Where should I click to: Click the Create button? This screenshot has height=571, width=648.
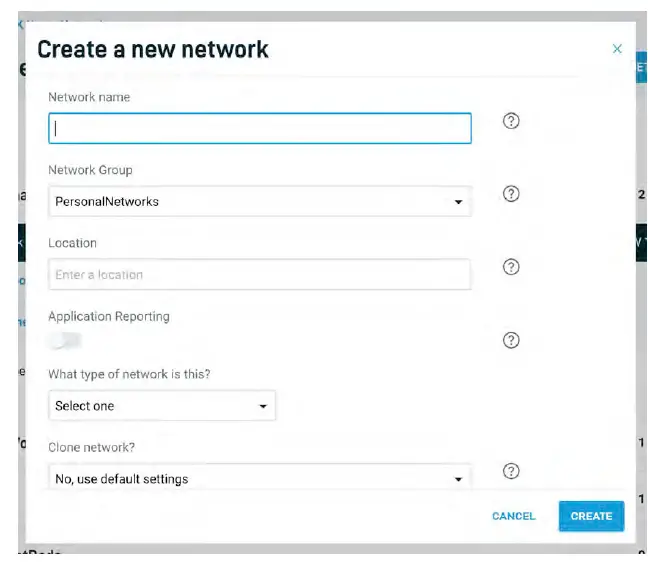pos(591,516)
